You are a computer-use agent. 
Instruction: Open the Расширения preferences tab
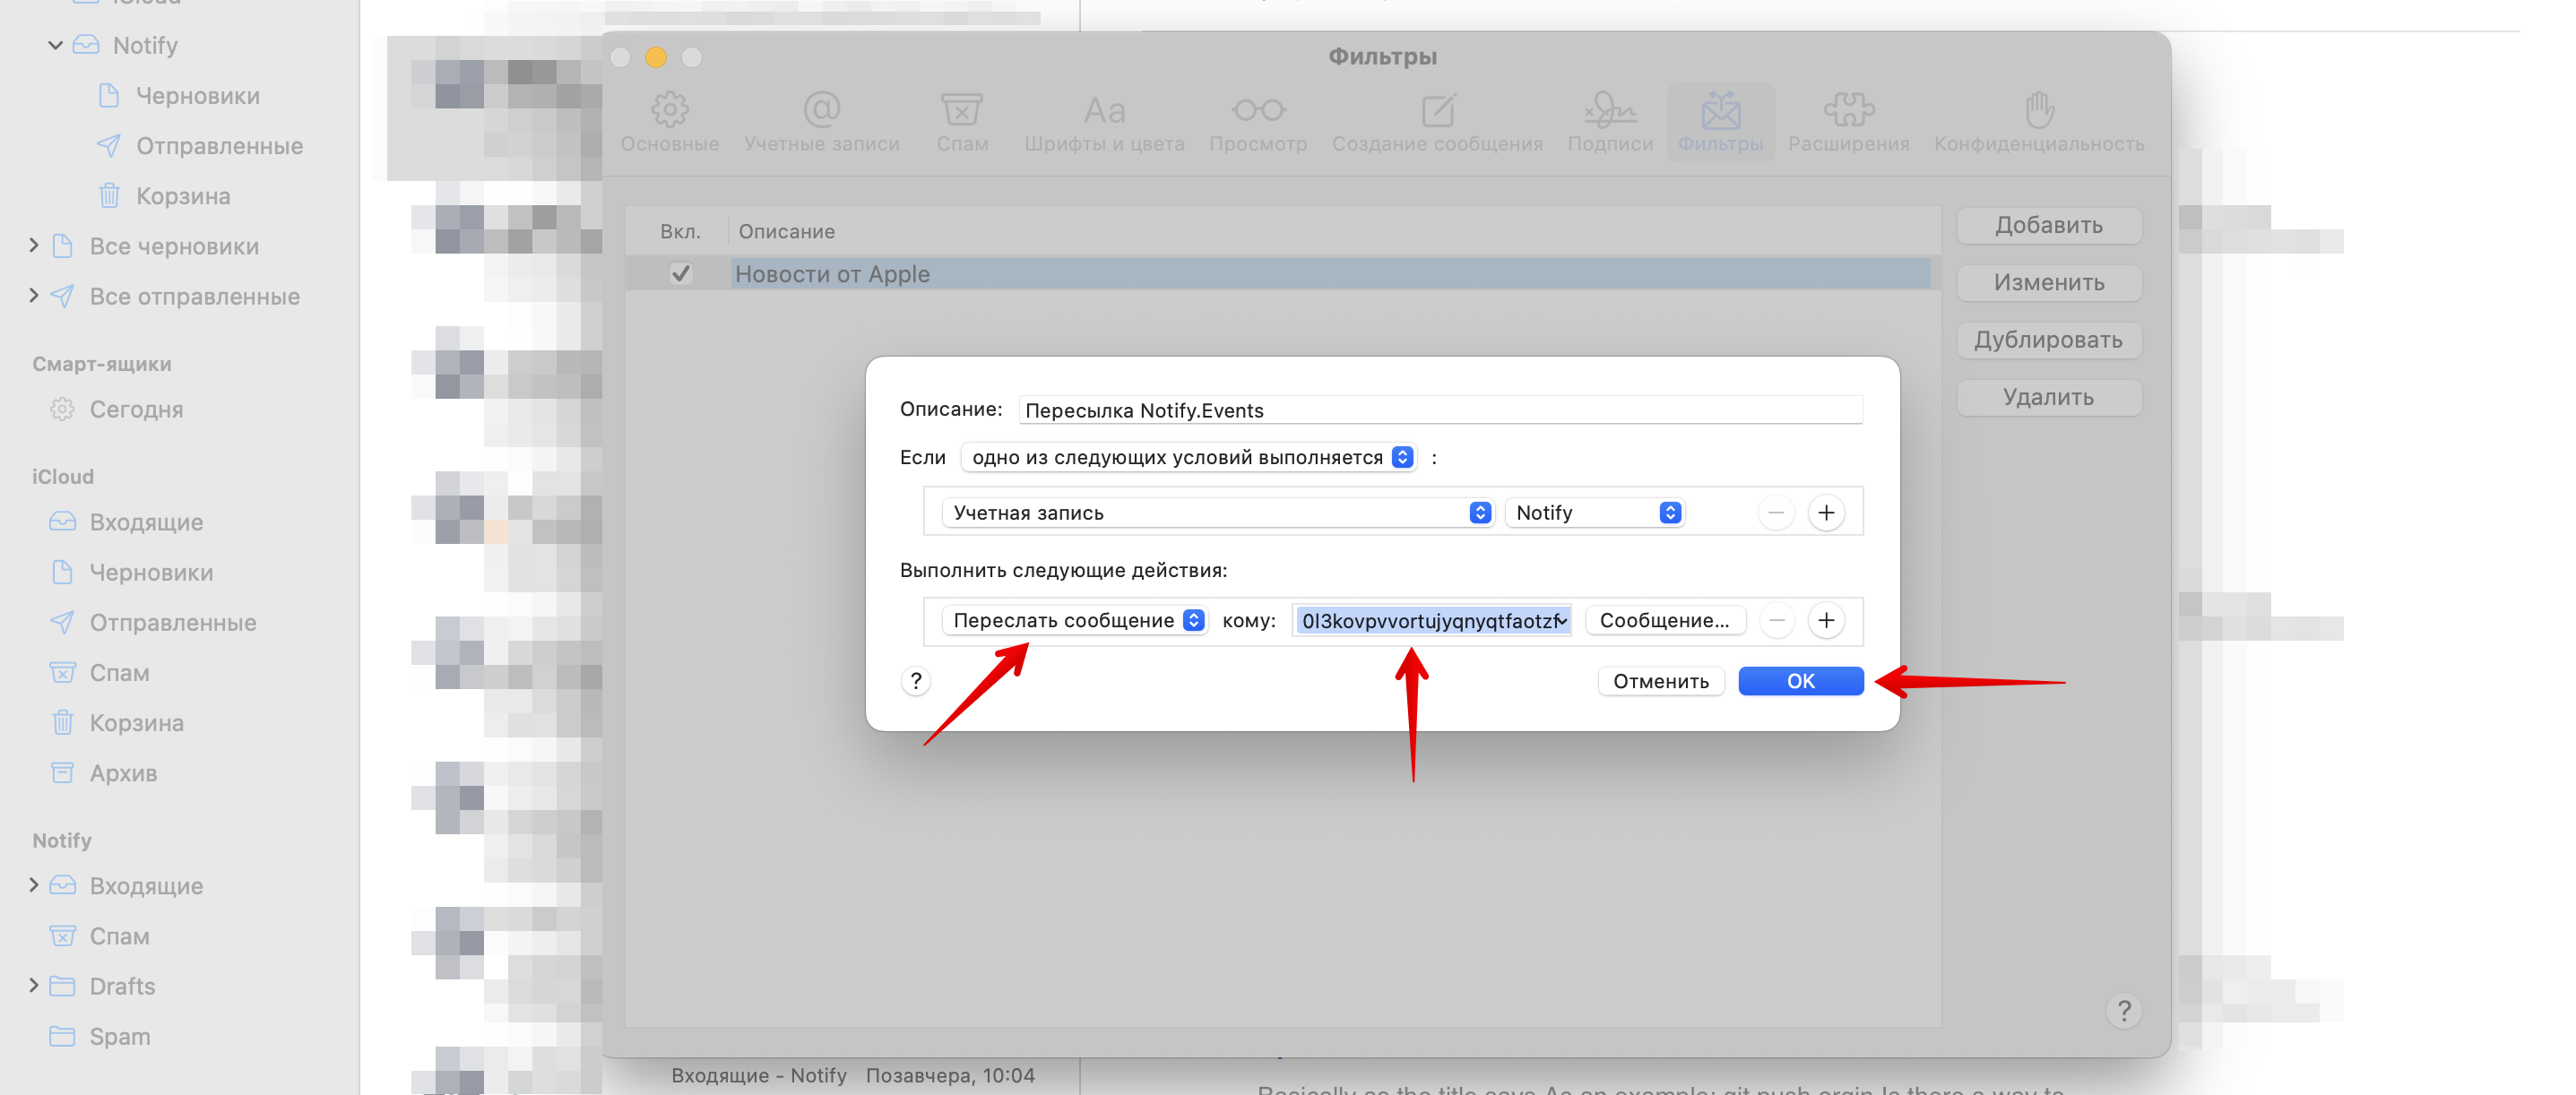1848,122
